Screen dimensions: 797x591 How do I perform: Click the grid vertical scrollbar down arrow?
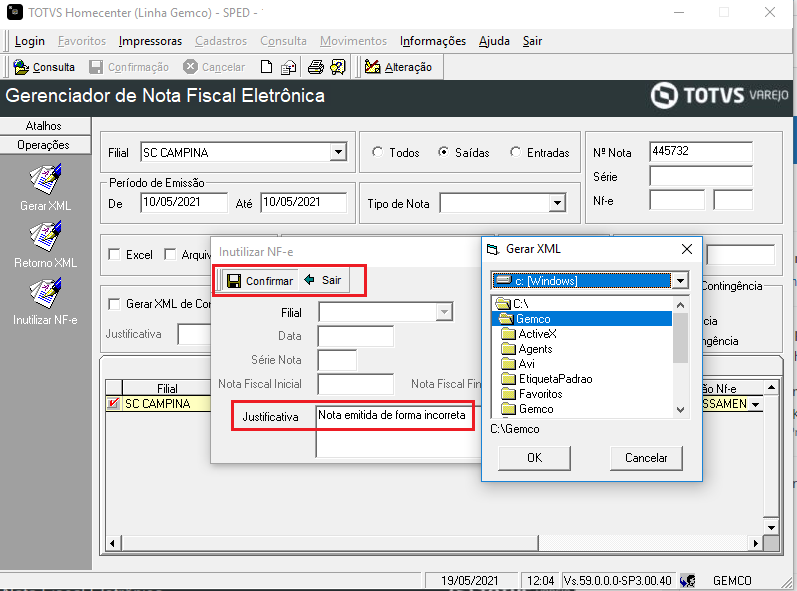click(771, 527)
